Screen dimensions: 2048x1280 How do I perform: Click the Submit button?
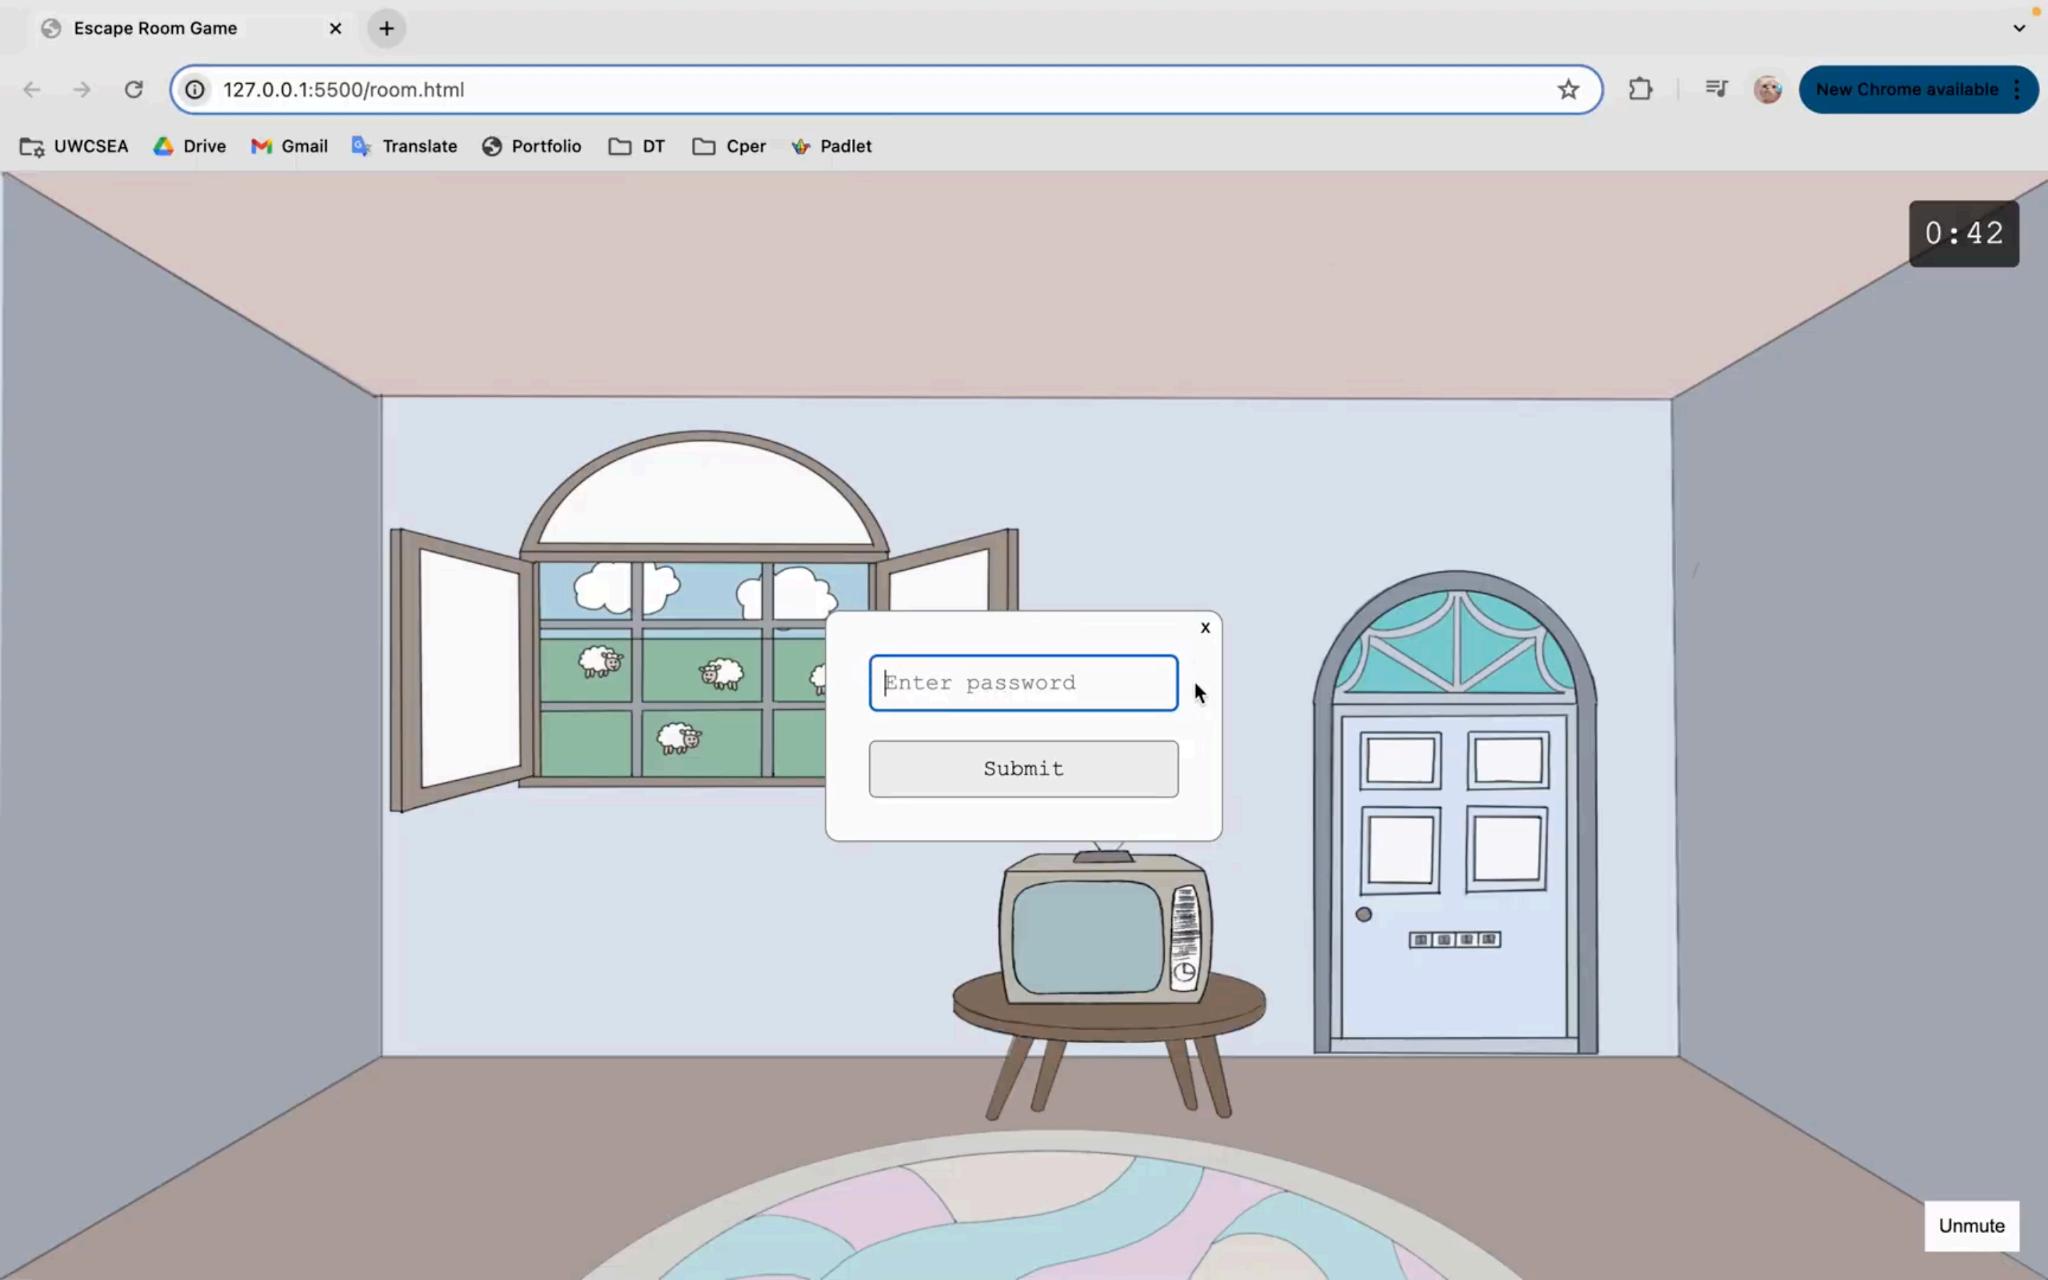(x=1023, y=769)
